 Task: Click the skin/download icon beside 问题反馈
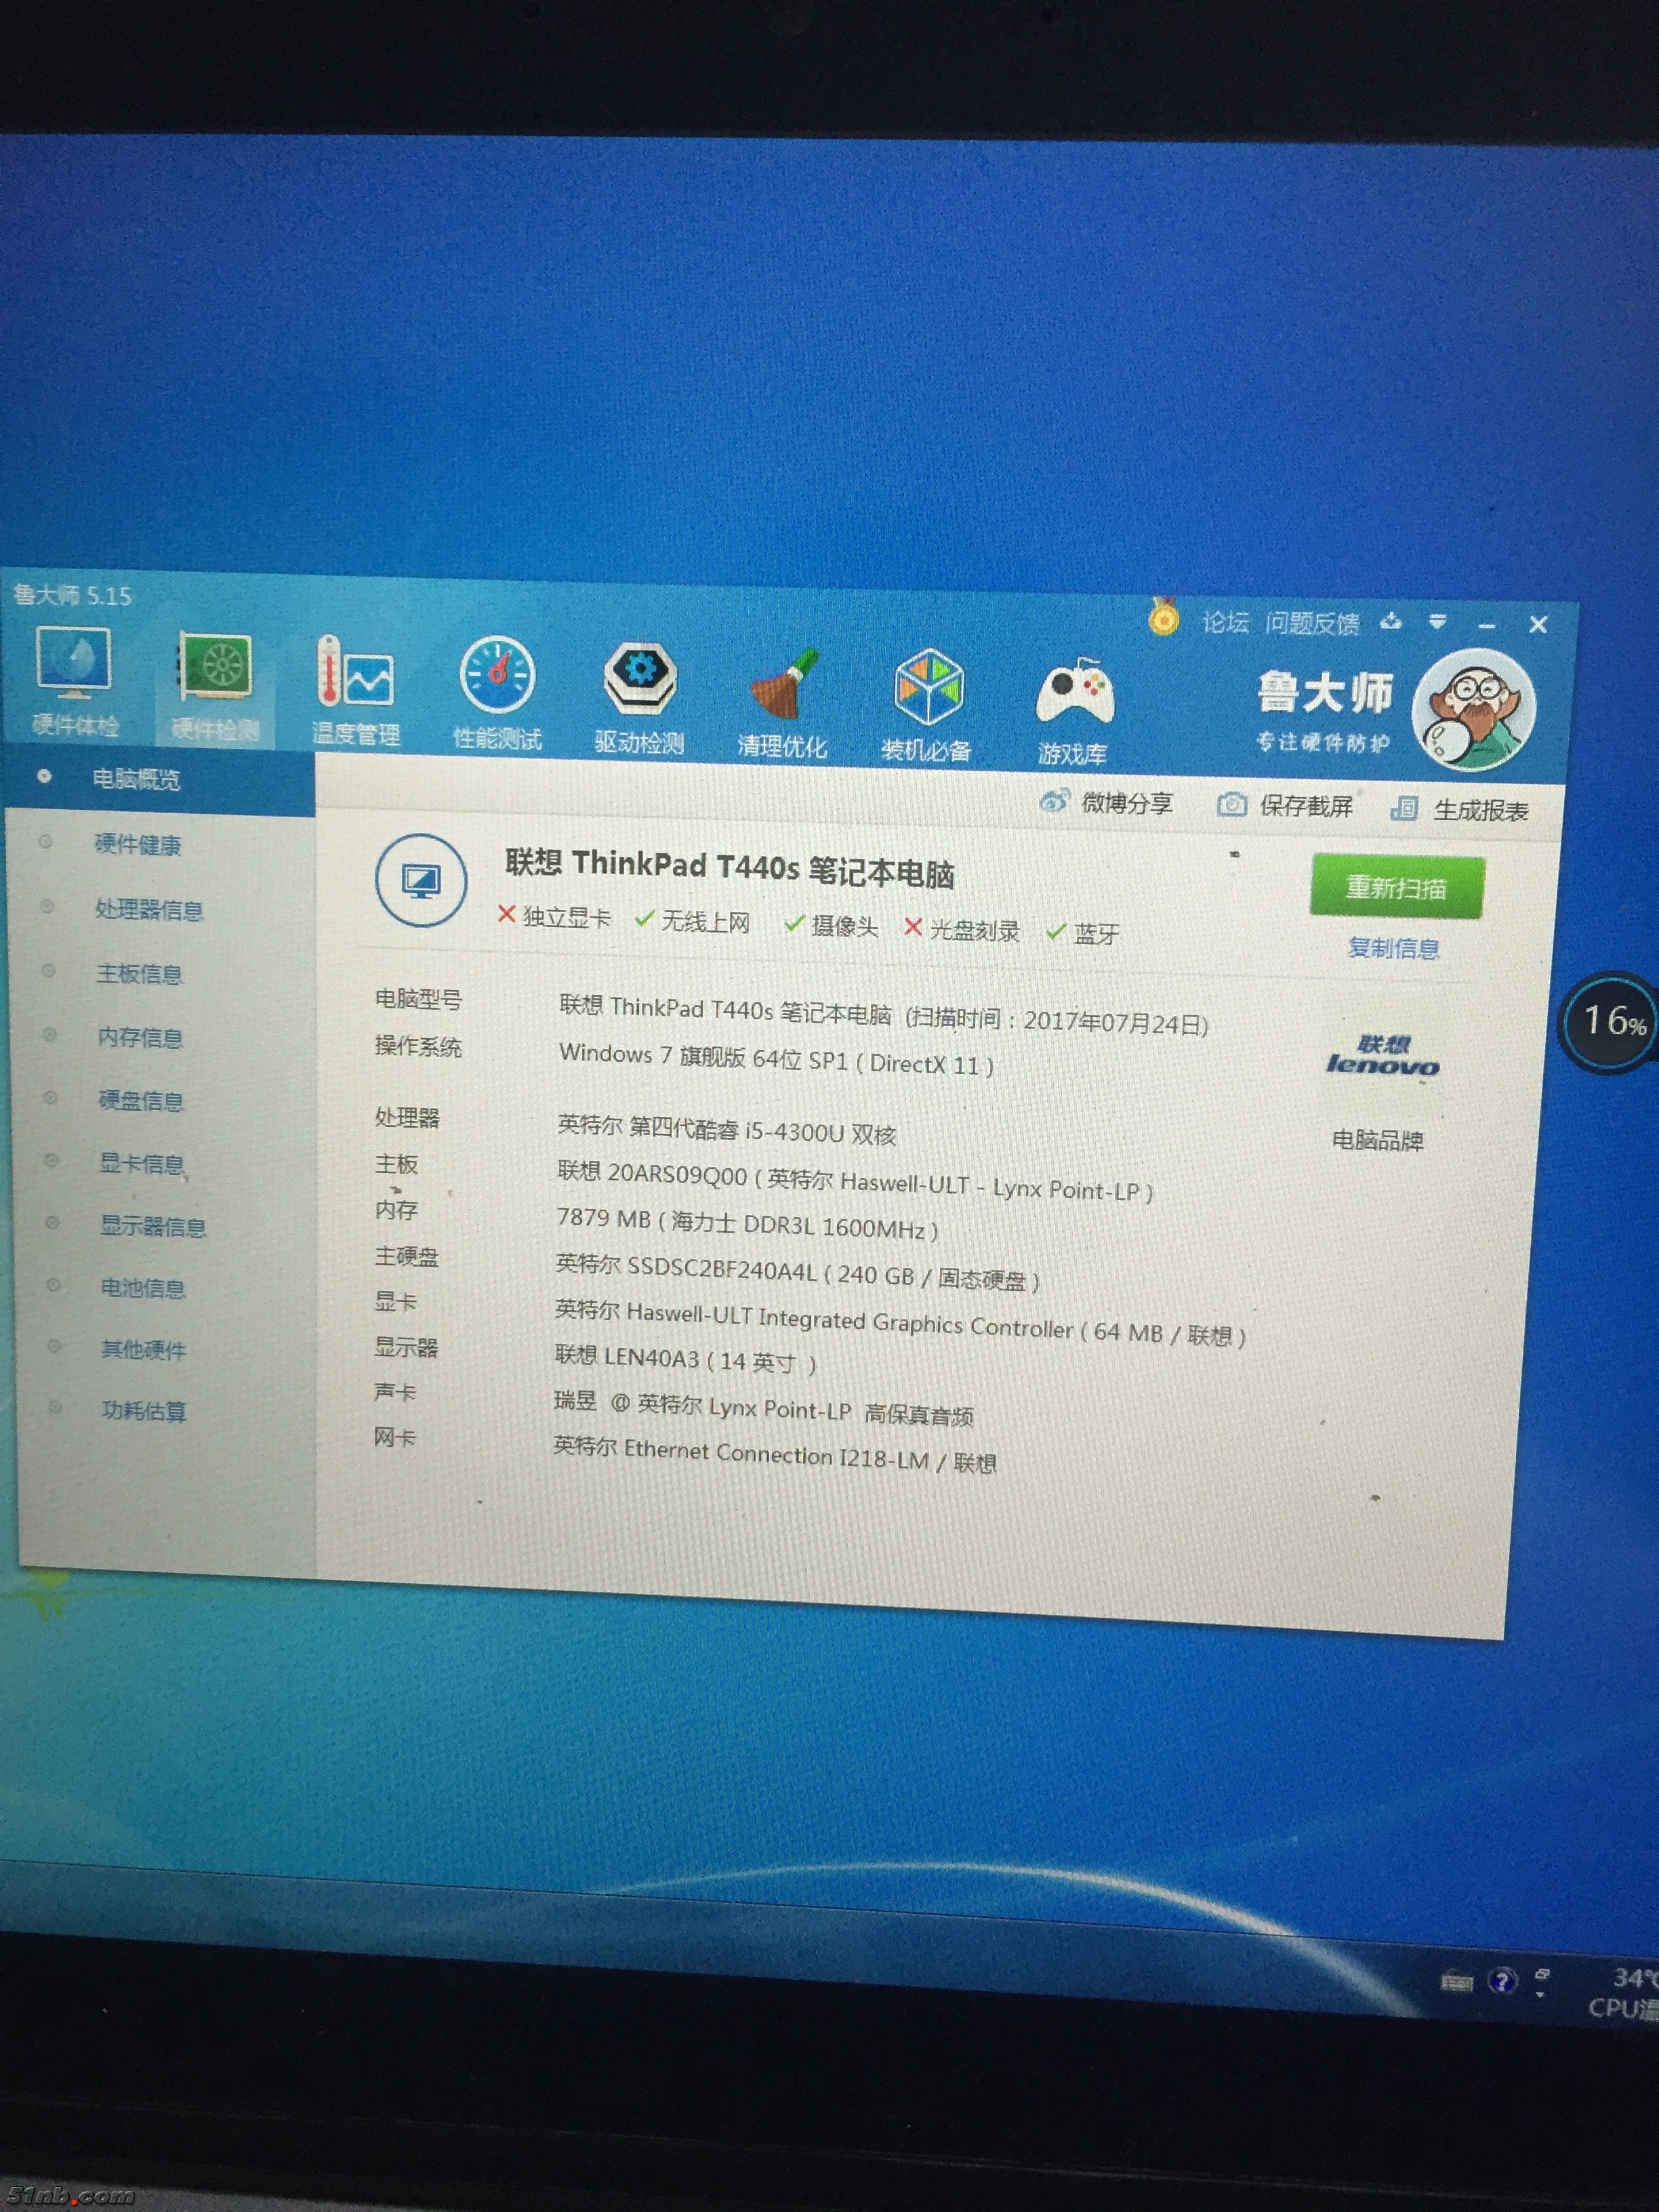click(x=1391, y=622)
